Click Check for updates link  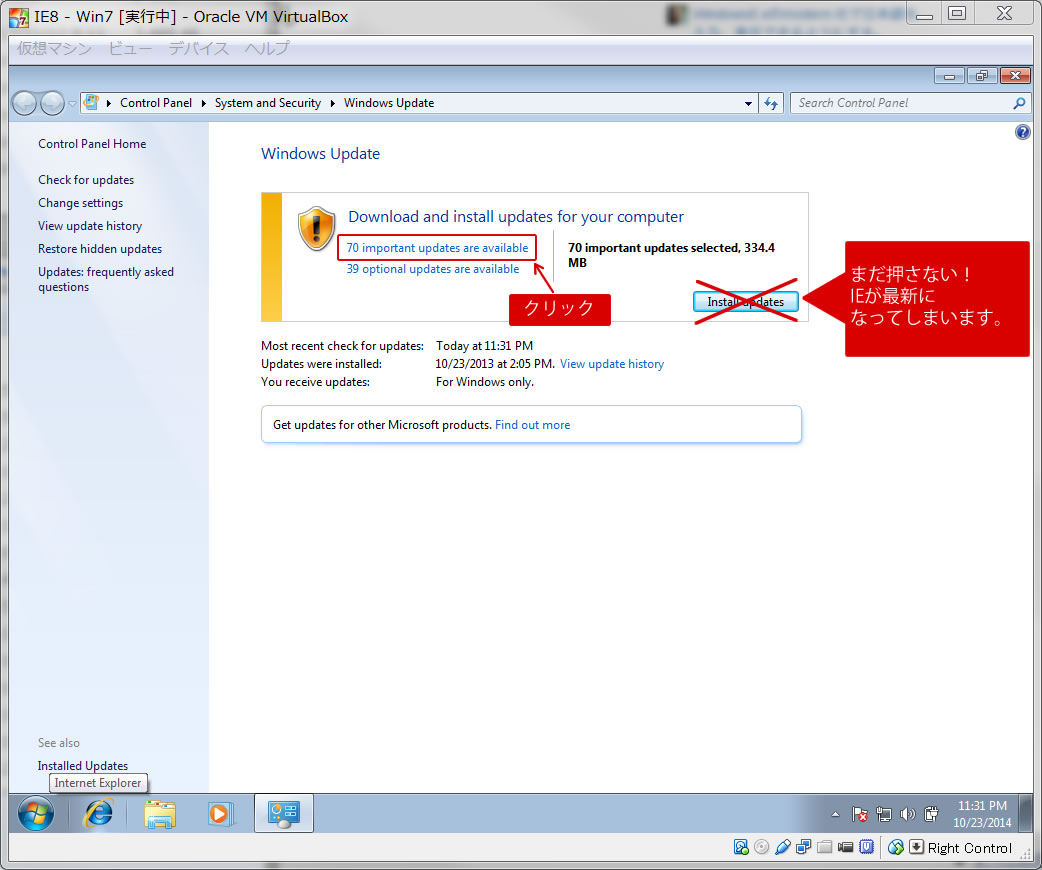pos(86,179)
